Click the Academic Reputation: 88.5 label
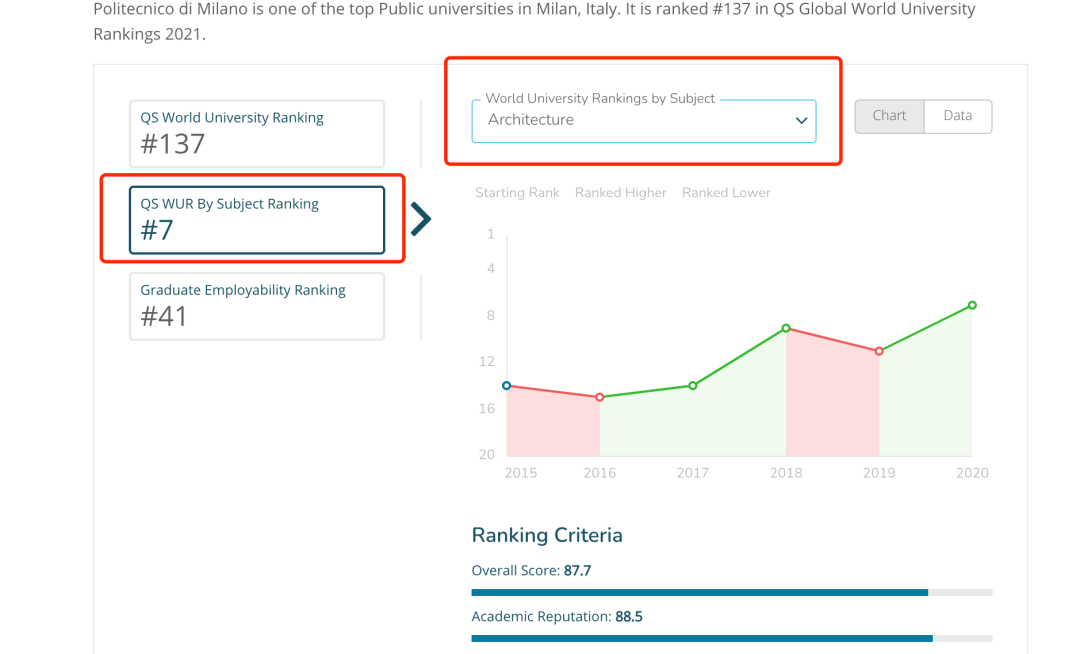The image size is (1080, 654). [557, 616]
